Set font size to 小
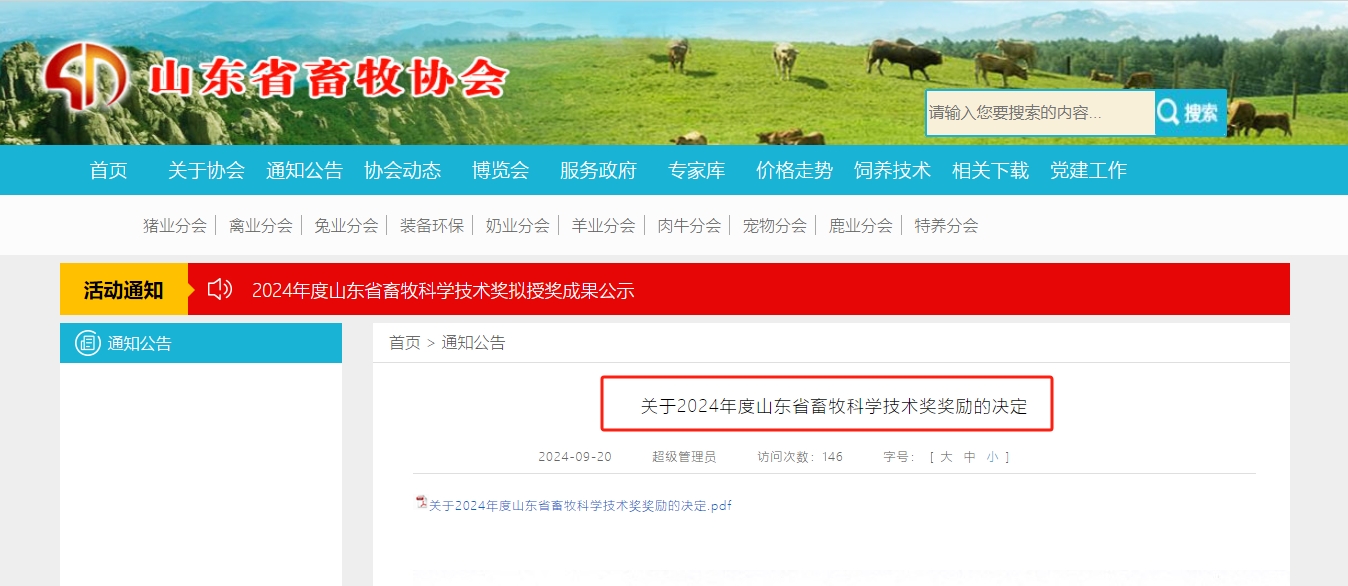1348x586 pixels. (992, 457)
